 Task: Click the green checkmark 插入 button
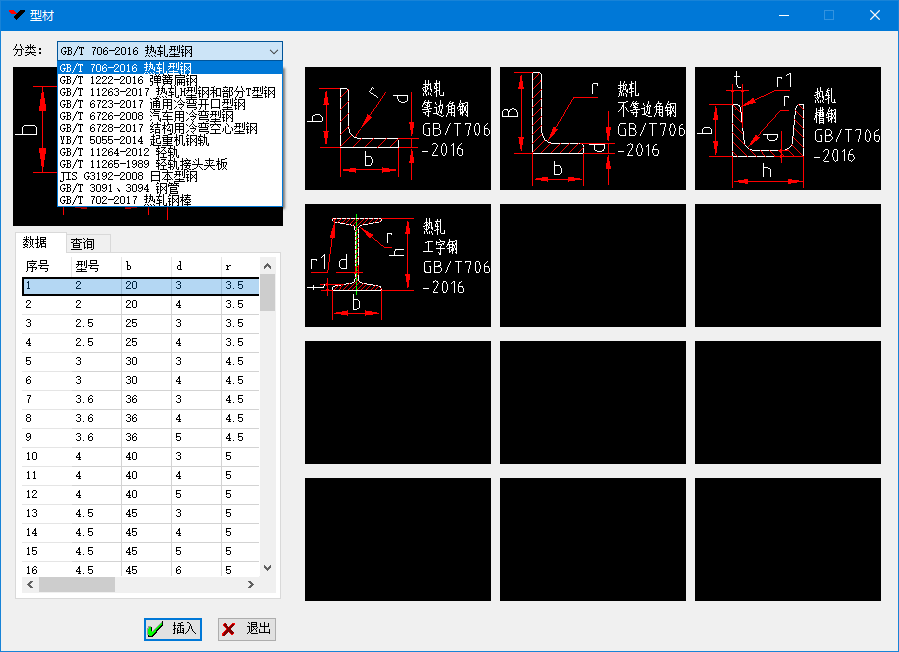(x=173, y=629)
